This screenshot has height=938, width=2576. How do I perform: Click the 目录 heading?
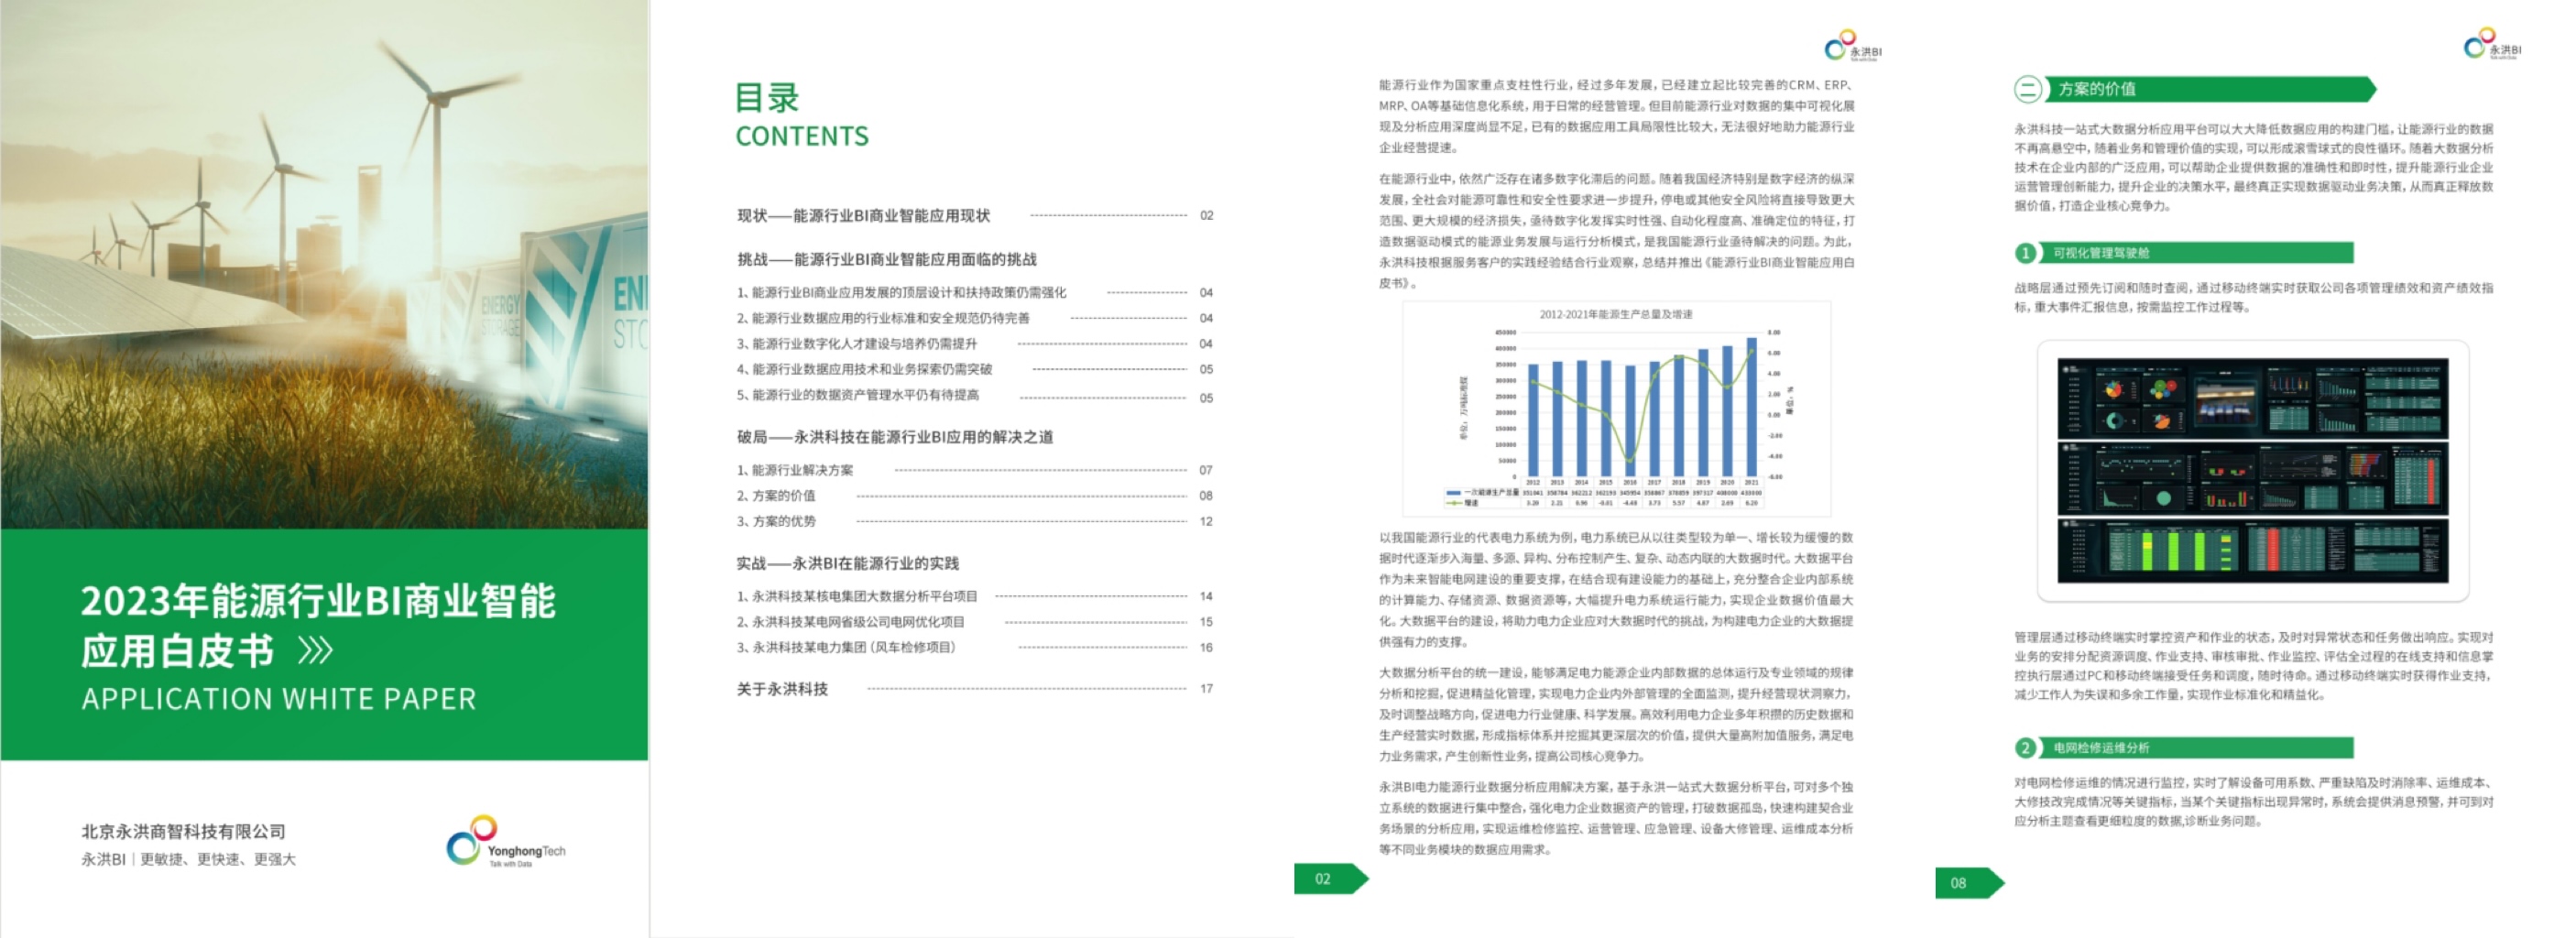767,98
